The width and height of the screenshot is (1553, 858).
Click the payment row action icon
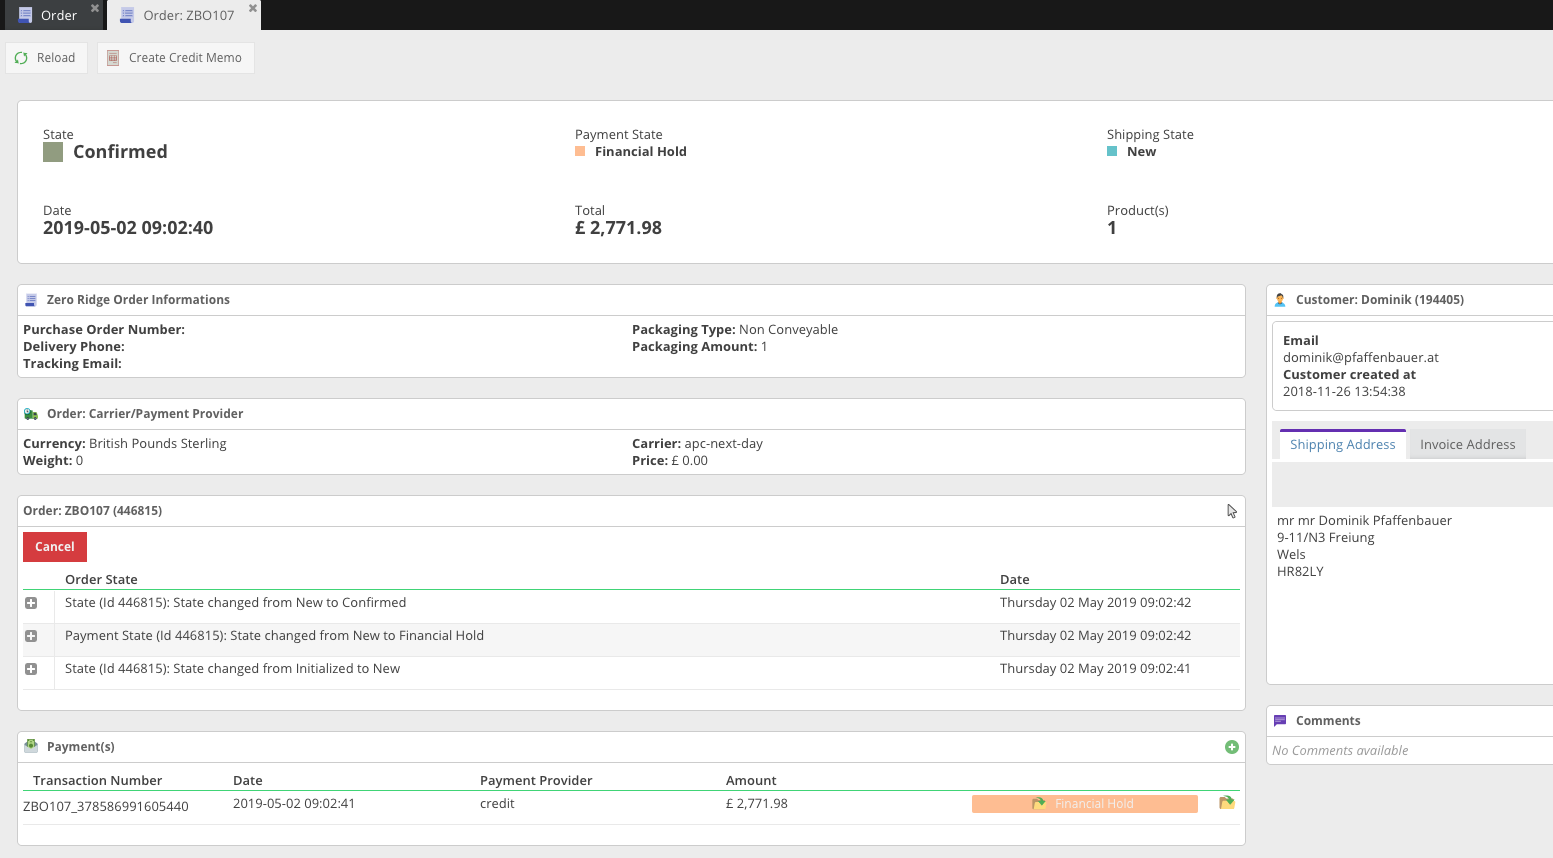(x=1227, y=803)
